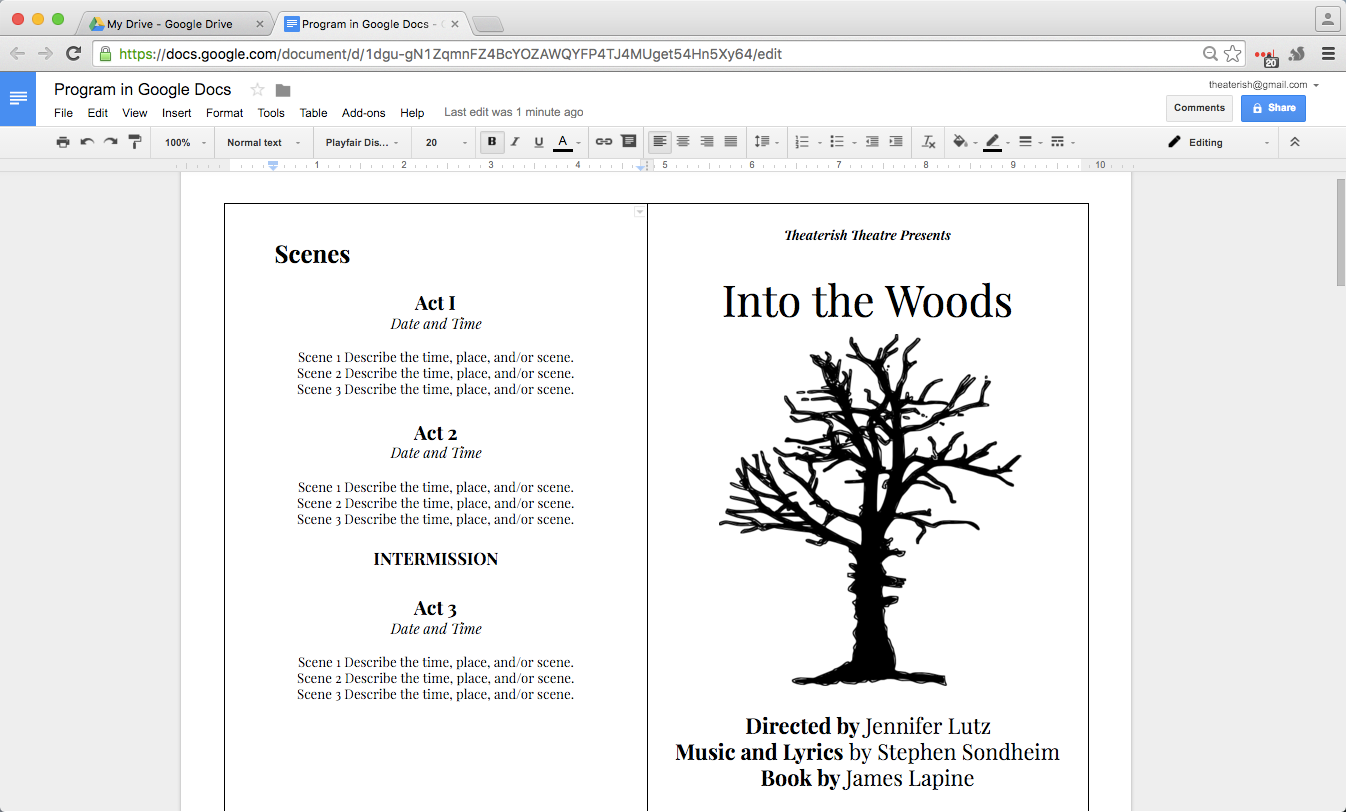Open the Chrome user profile button
Image resolution: width=1346 pixels, height=812 pixels.
pos(1327,19)
